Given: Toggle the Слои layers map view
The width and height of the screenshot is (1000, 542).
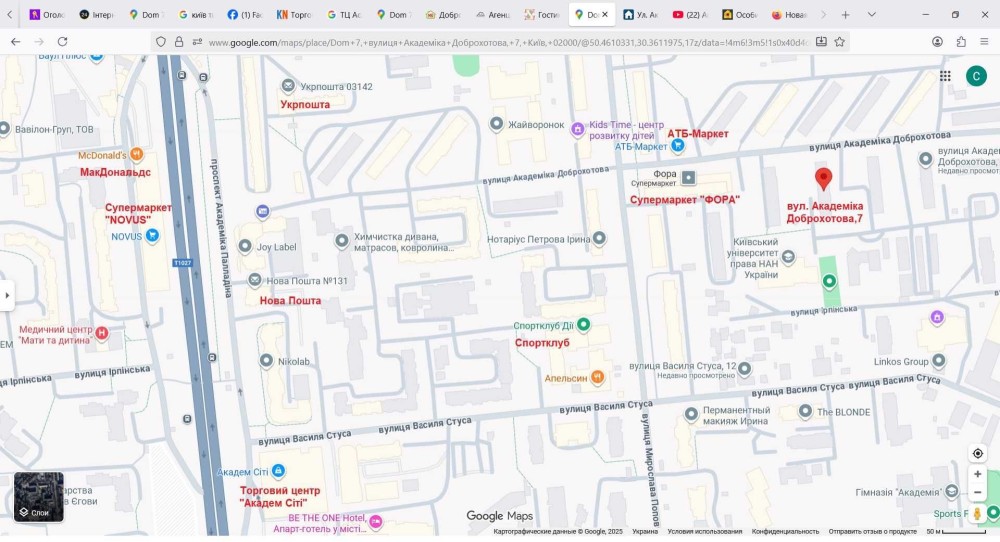Looking at the screenshot, I should (x=39, y=497).
